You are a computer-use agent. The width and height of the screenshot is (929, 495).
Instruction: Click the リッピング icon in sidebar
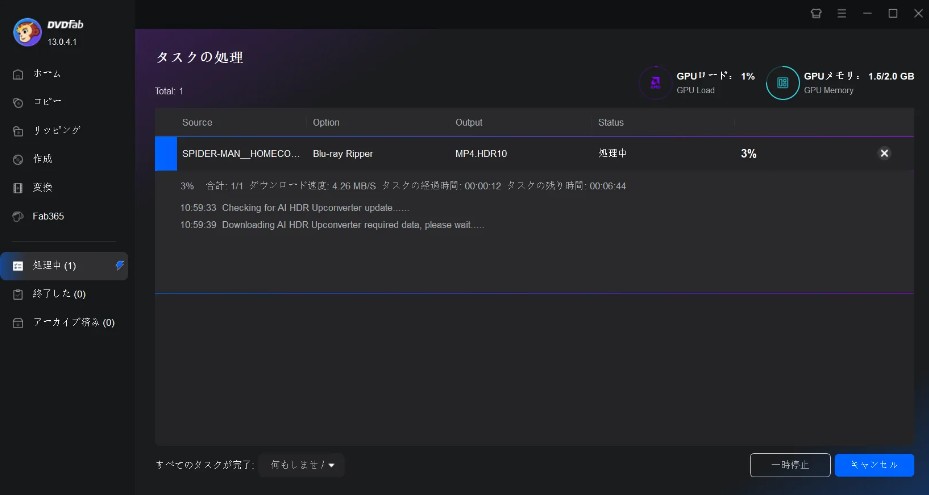(x=18, y=131)
